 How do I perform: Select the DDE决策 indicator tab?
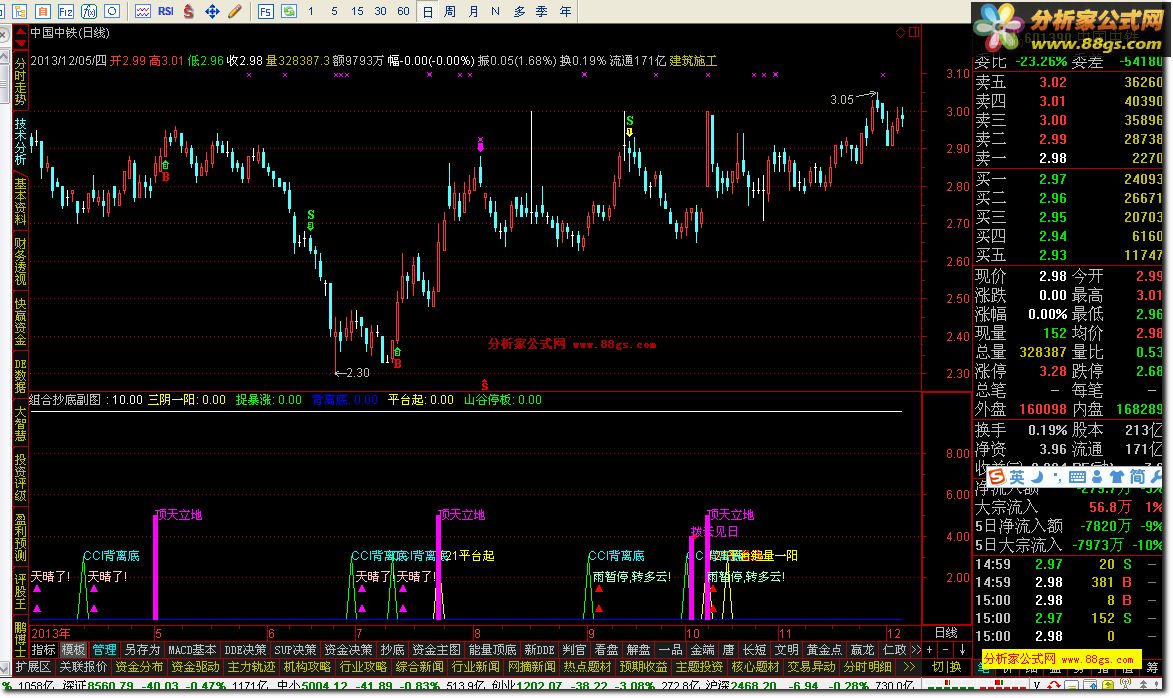[x=245, y=649]
